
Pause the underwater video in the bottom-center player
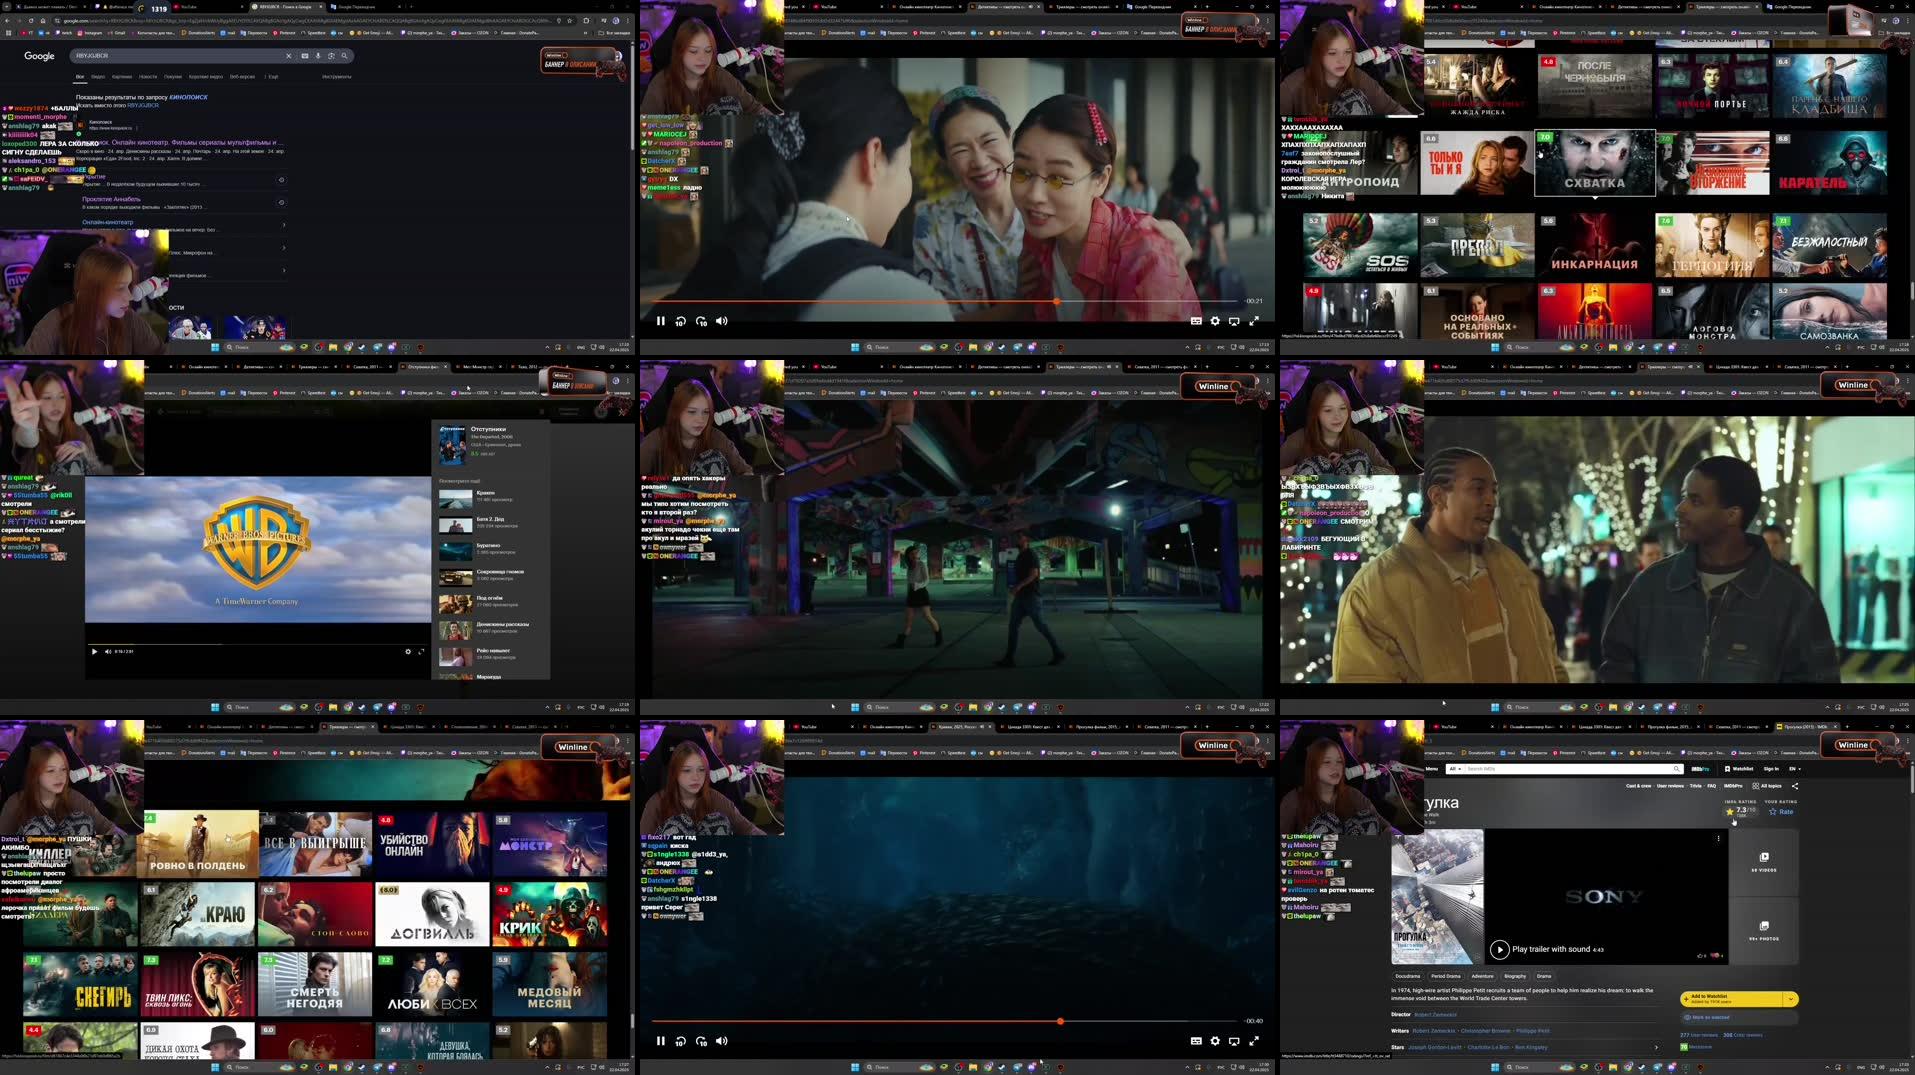[661, 1041]
